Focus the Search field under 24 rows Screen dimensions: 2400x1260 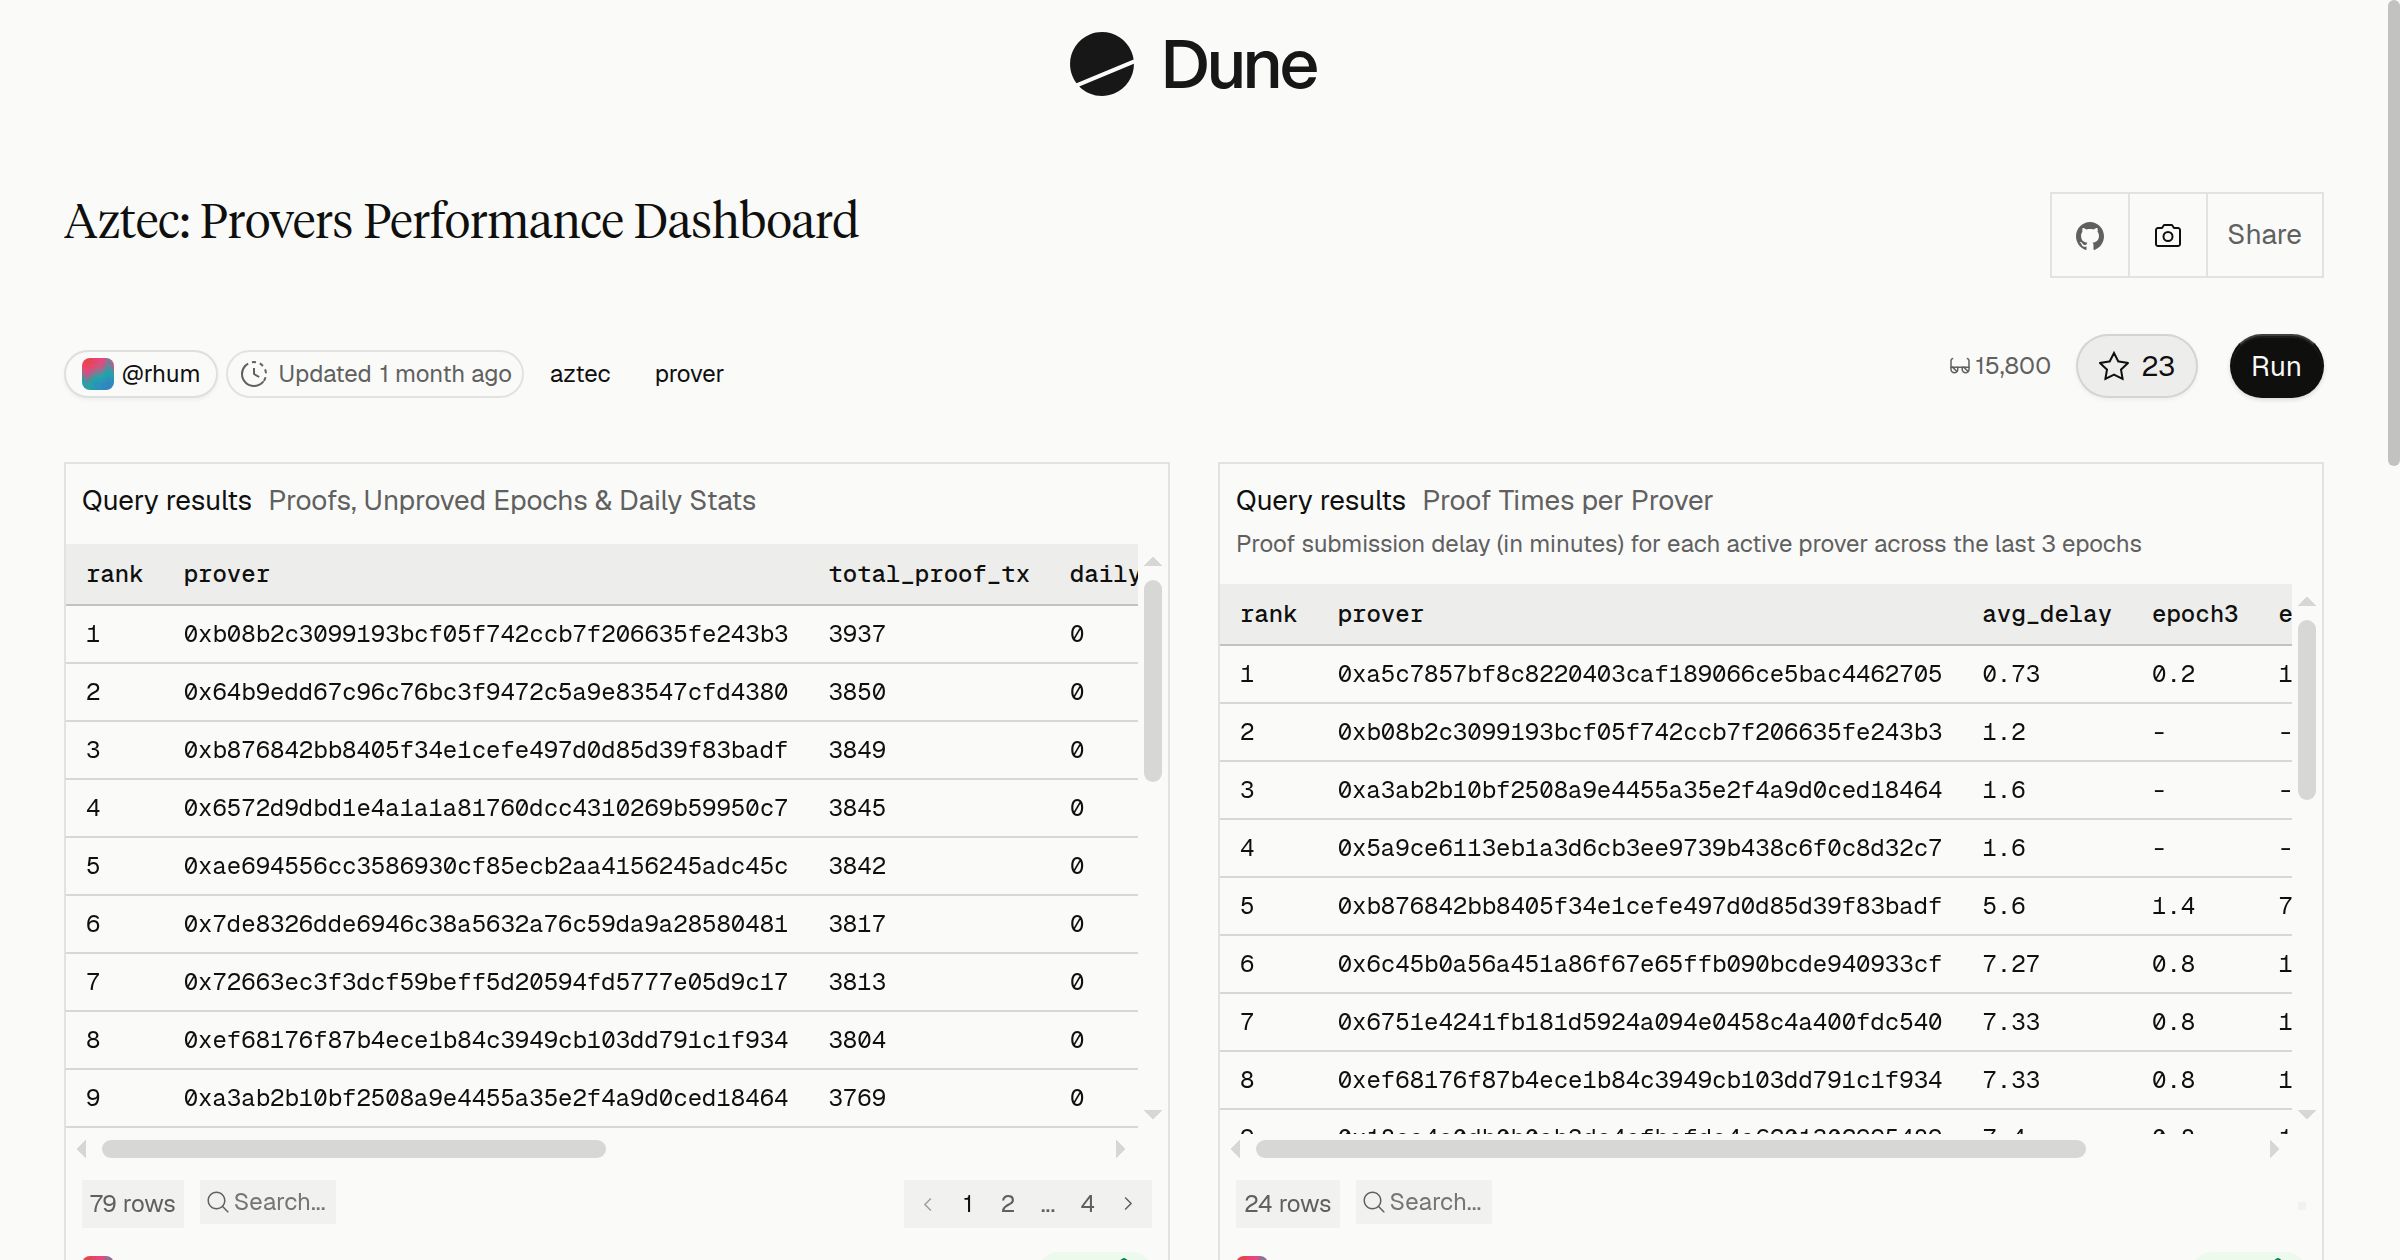(x=1423, y=1202)
